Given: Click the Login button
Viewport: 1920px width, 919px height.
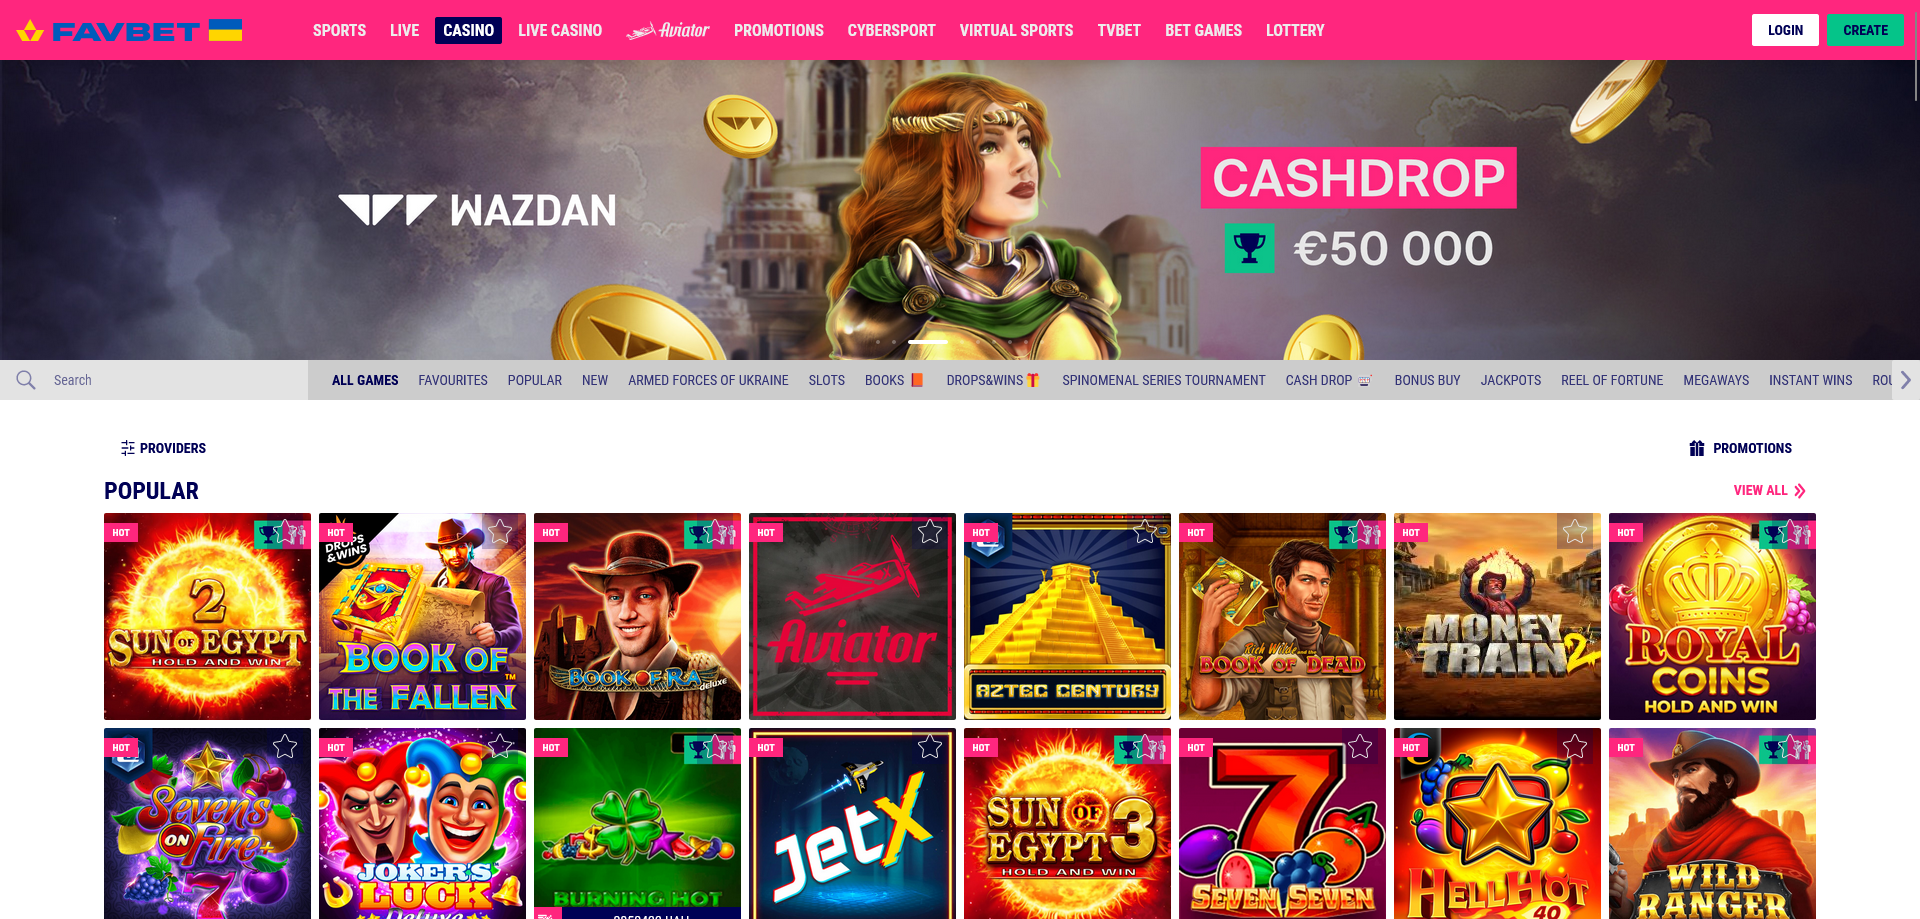Looking at the screenshot, I should tap(1785, 30).
